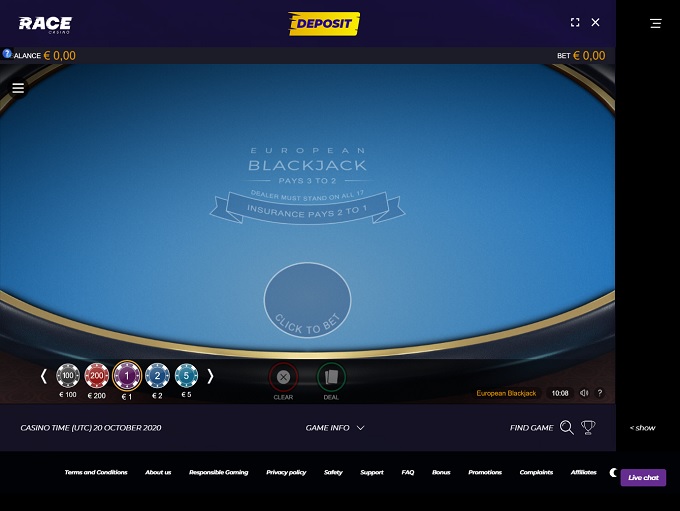Viewport: 680px width, 511px height.
Task: Open the site menu at top right
Action: point(656,23)
